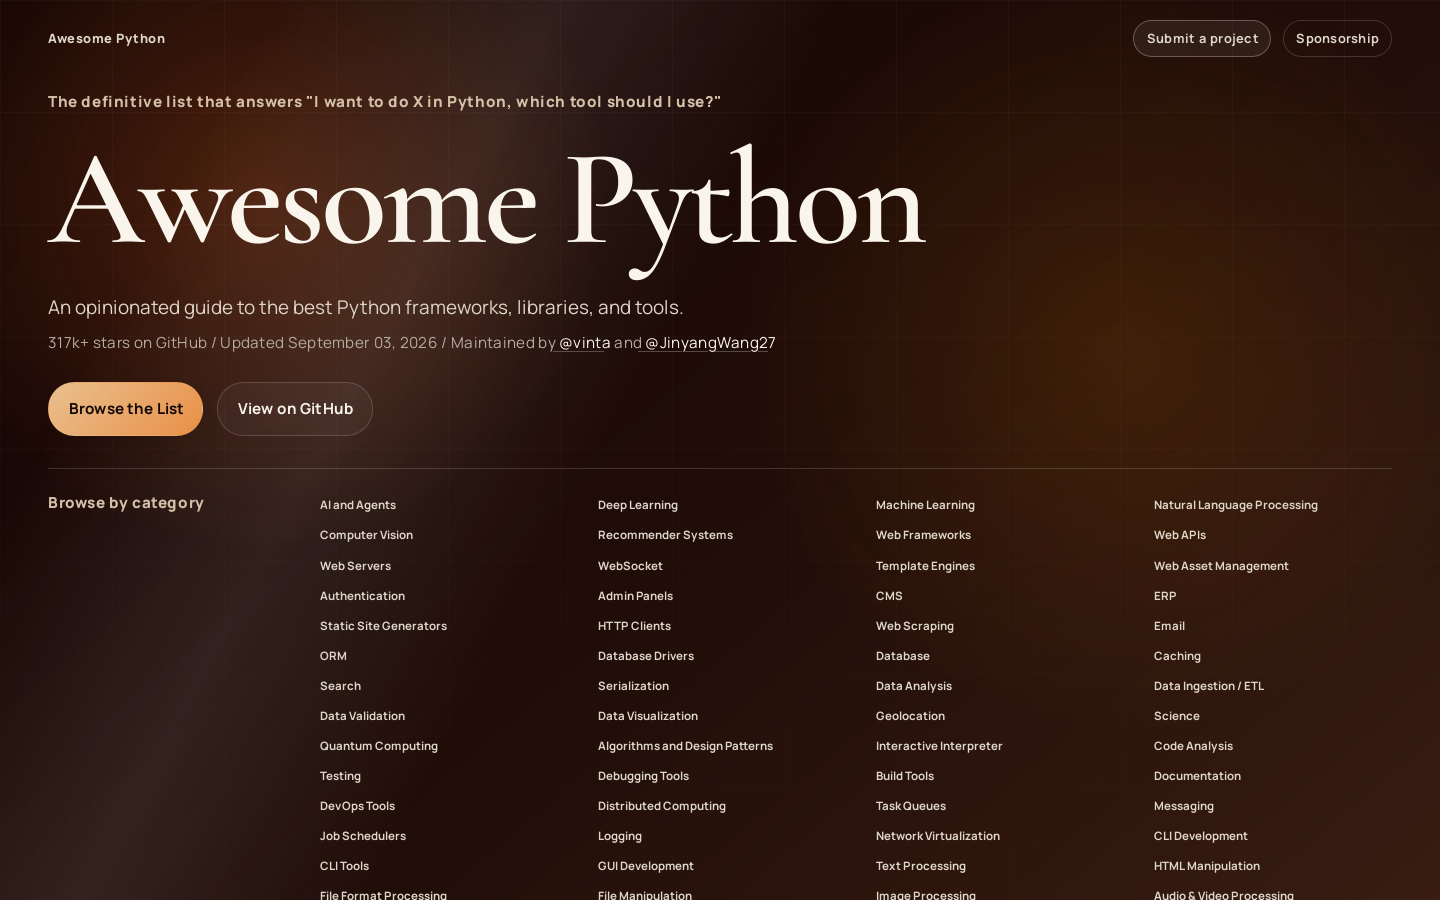Open Text Processing category
This screenshot has width=1440, height=900.
pyautogui.click(x=921, y=866)
